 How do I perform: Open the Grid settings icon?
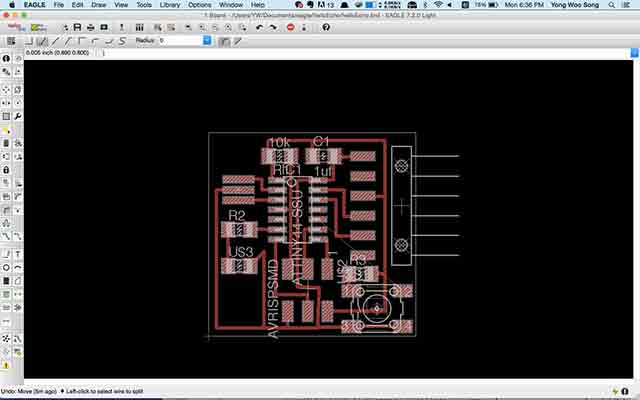(11, 41)
